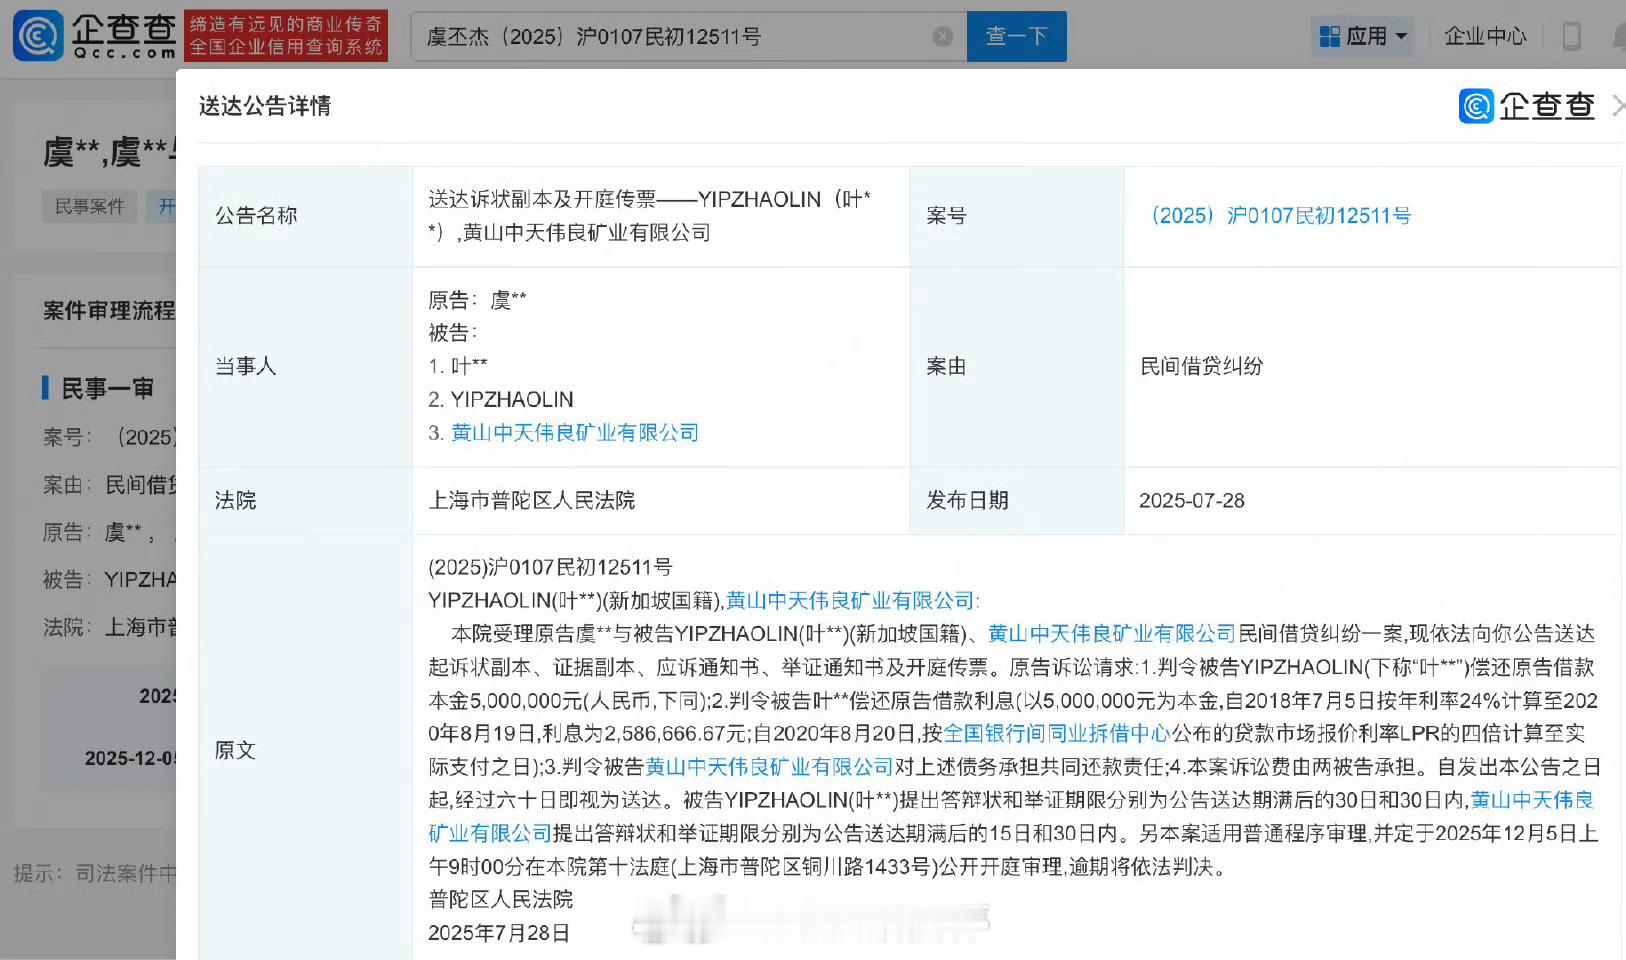Image resolution: width=1626 pixels, height=960 pixels.
Task: Close the 送达公告详情 dialog
Action: point(1618,105)
